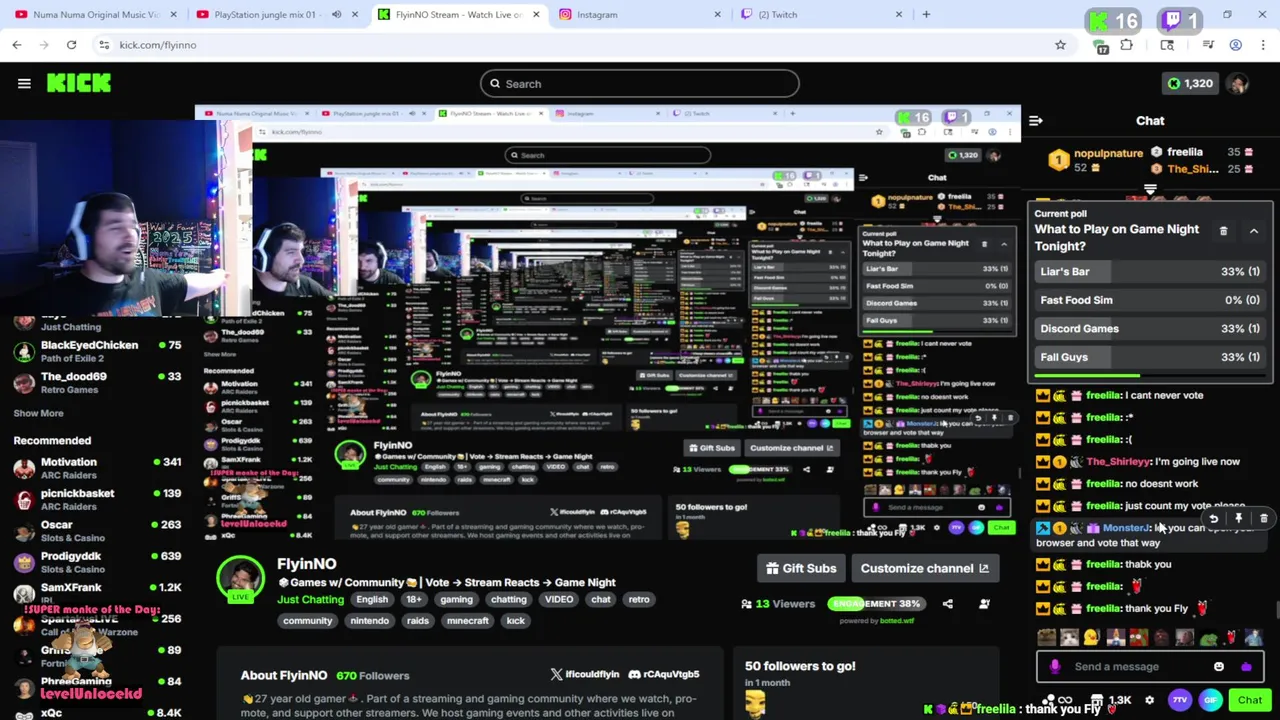Click the FlyinNO streamer avatar
This screenshot has height=720, width=1280.
click(241, 577)
